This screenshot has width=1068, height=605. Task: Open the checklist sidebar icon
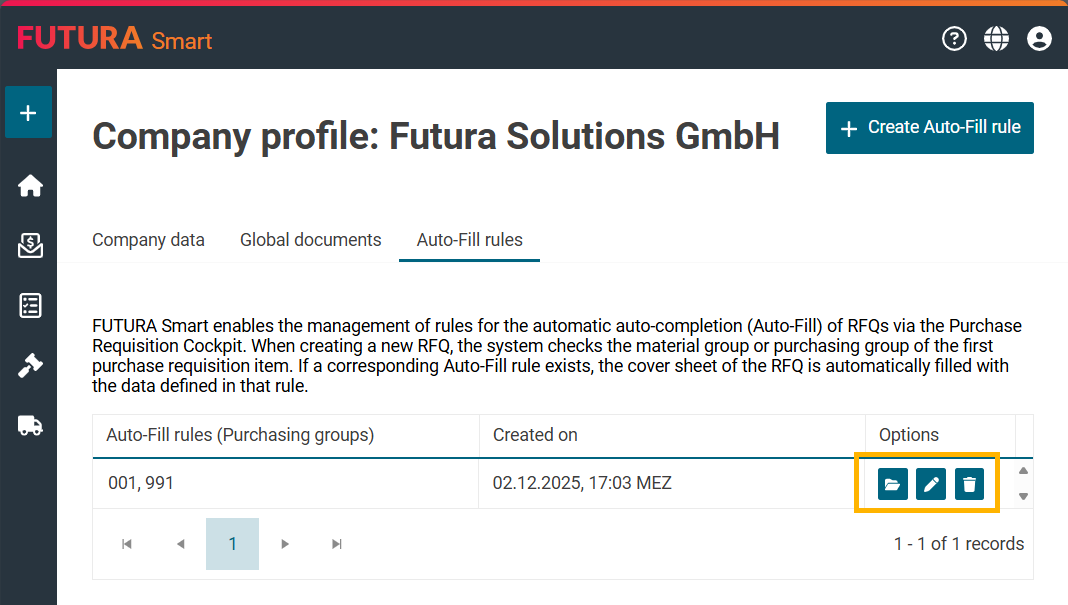click(x=30, y=306)
